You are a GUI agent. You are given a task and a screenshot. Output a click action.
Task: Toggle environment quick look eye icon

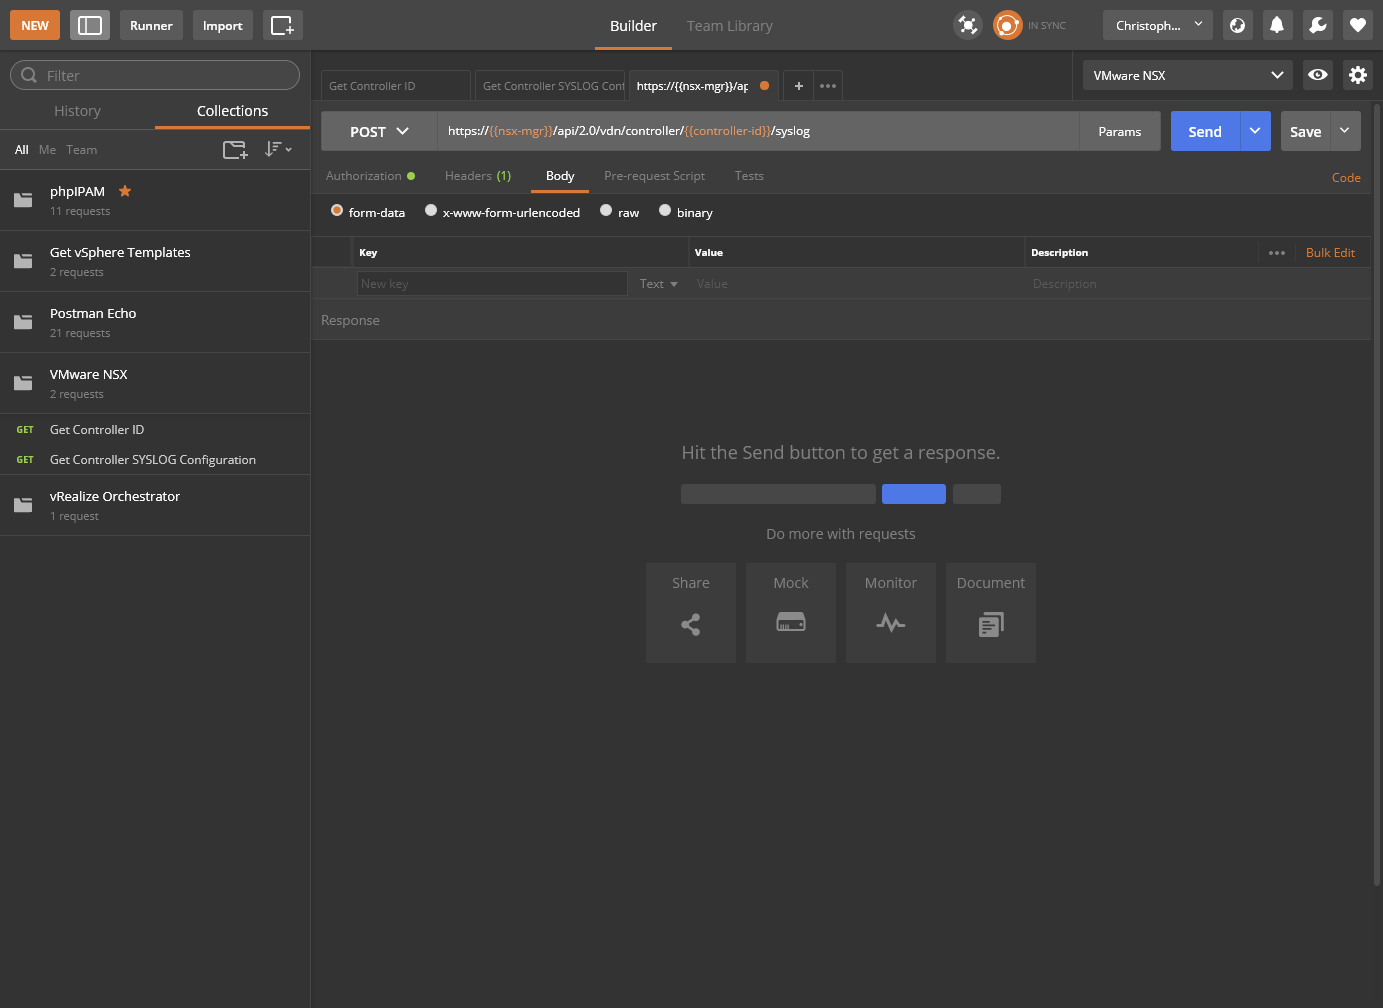1318,75
